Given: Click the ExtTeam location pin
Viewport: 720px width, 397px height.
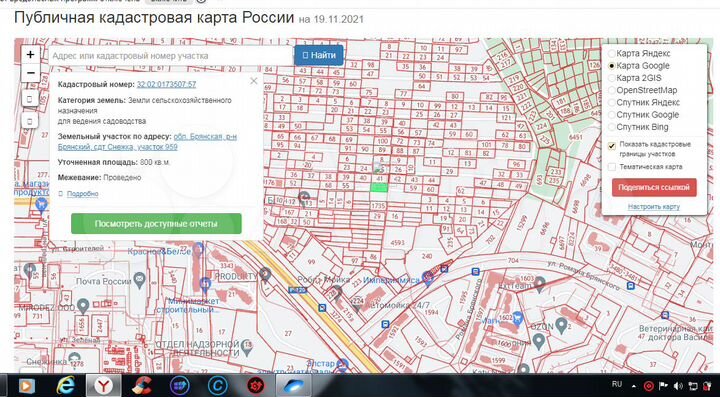Looking at the screenshot, I should coord(540,283).
